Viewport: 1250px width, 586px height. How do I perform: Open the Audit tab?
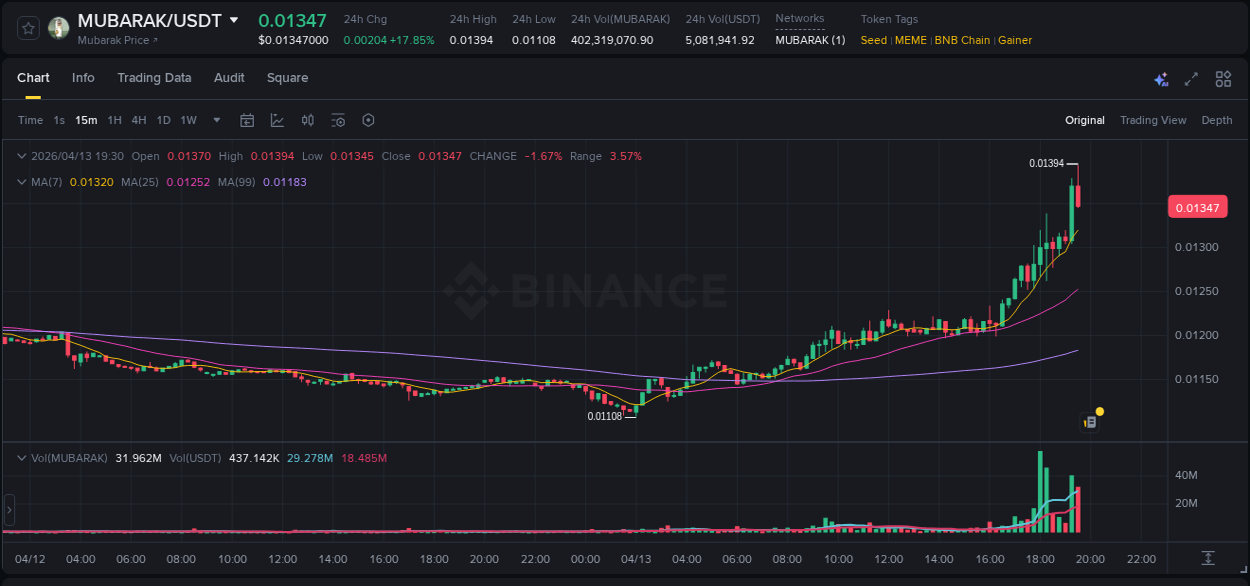[229, 77]
